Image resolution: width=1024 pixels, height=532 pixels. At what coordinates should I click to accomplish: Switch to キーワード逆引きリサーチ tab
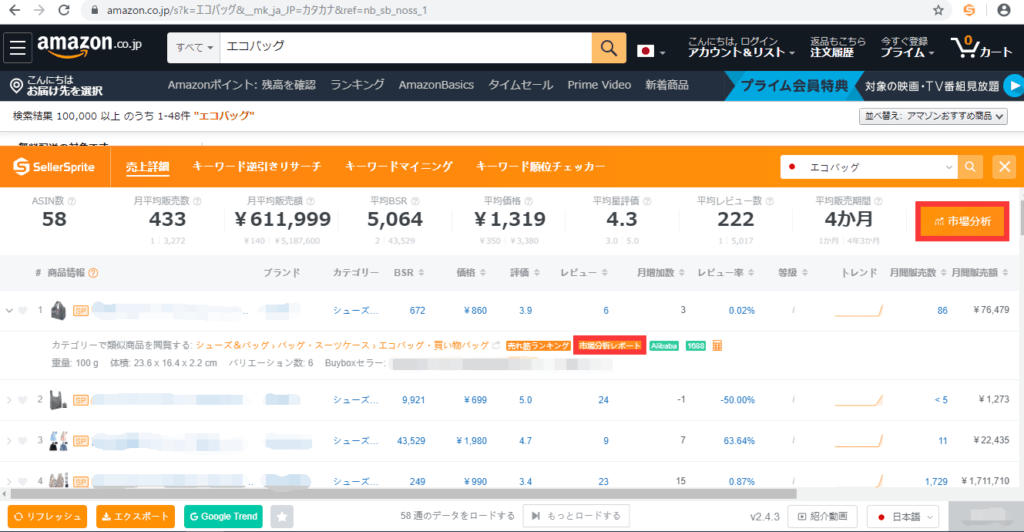point(257,167)
